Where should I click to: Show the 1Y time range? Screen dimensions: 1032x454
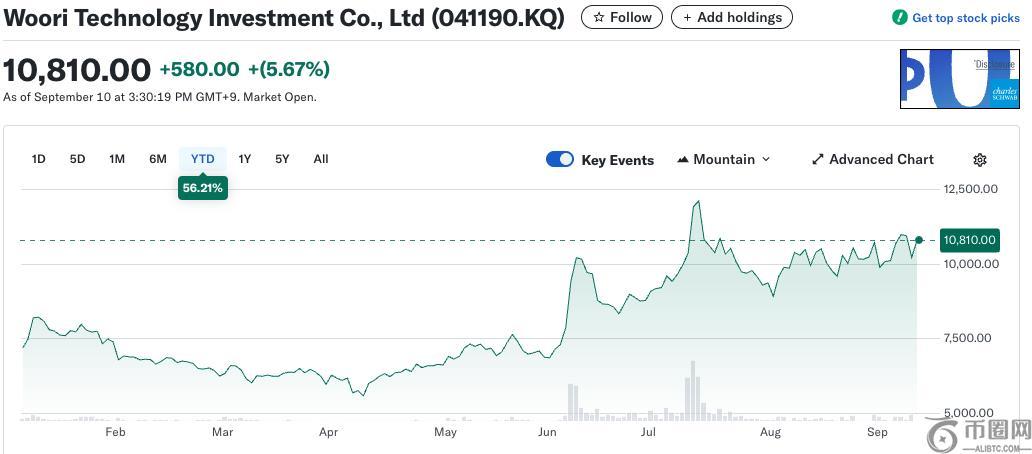(x=245, y=159)
